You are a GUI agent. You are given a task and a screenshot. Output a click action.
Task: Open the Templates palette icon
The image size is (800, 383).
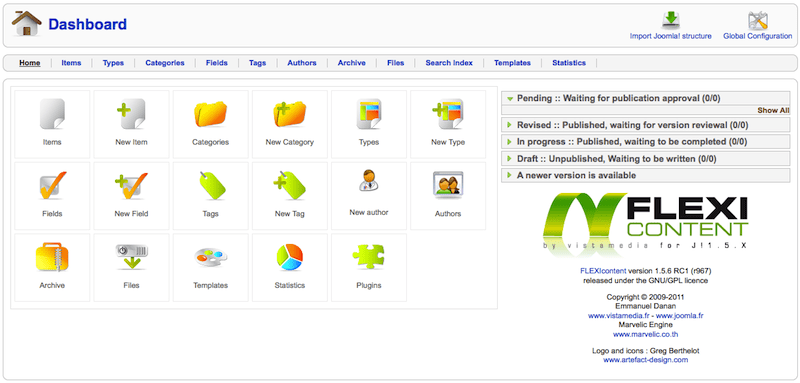(x=210, y=257)
